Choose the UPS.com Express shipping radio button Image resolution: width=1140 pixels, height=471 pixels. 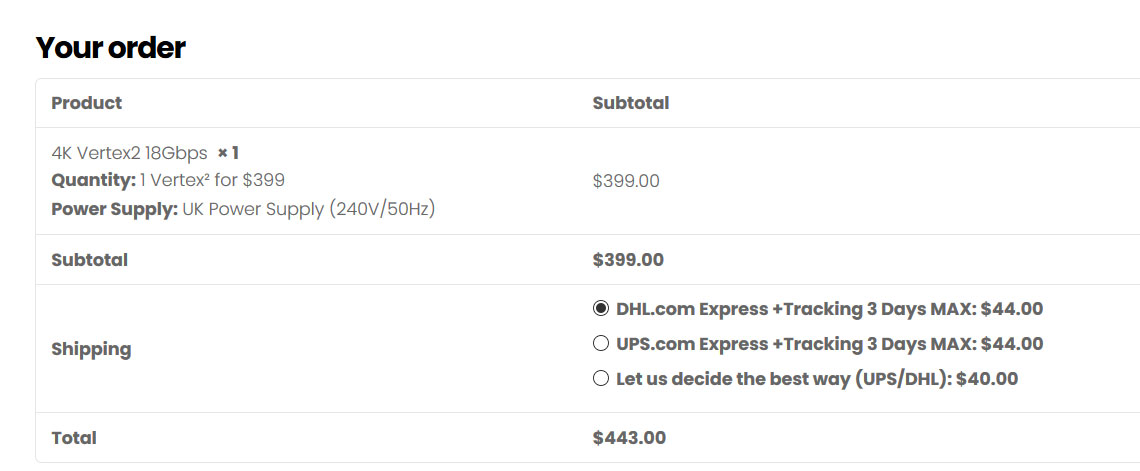[x=601, y=343]
